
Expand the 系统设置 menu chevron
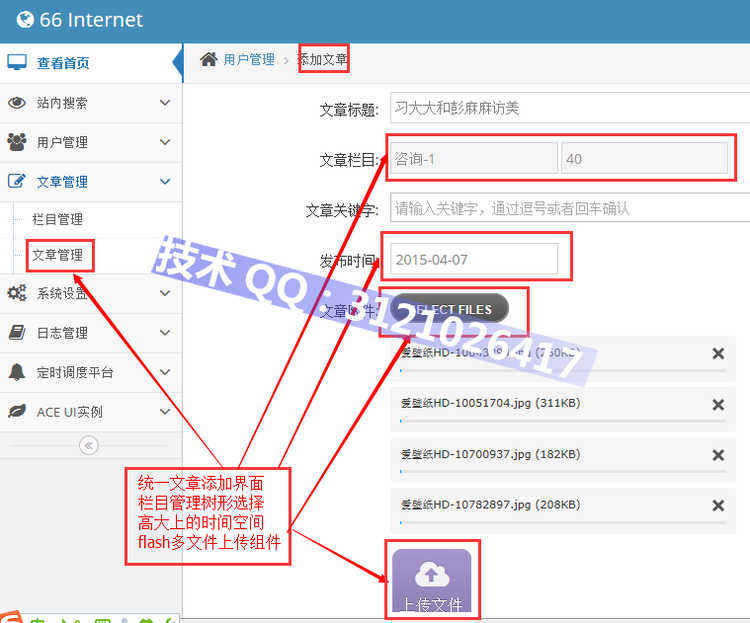coord(165,293)
